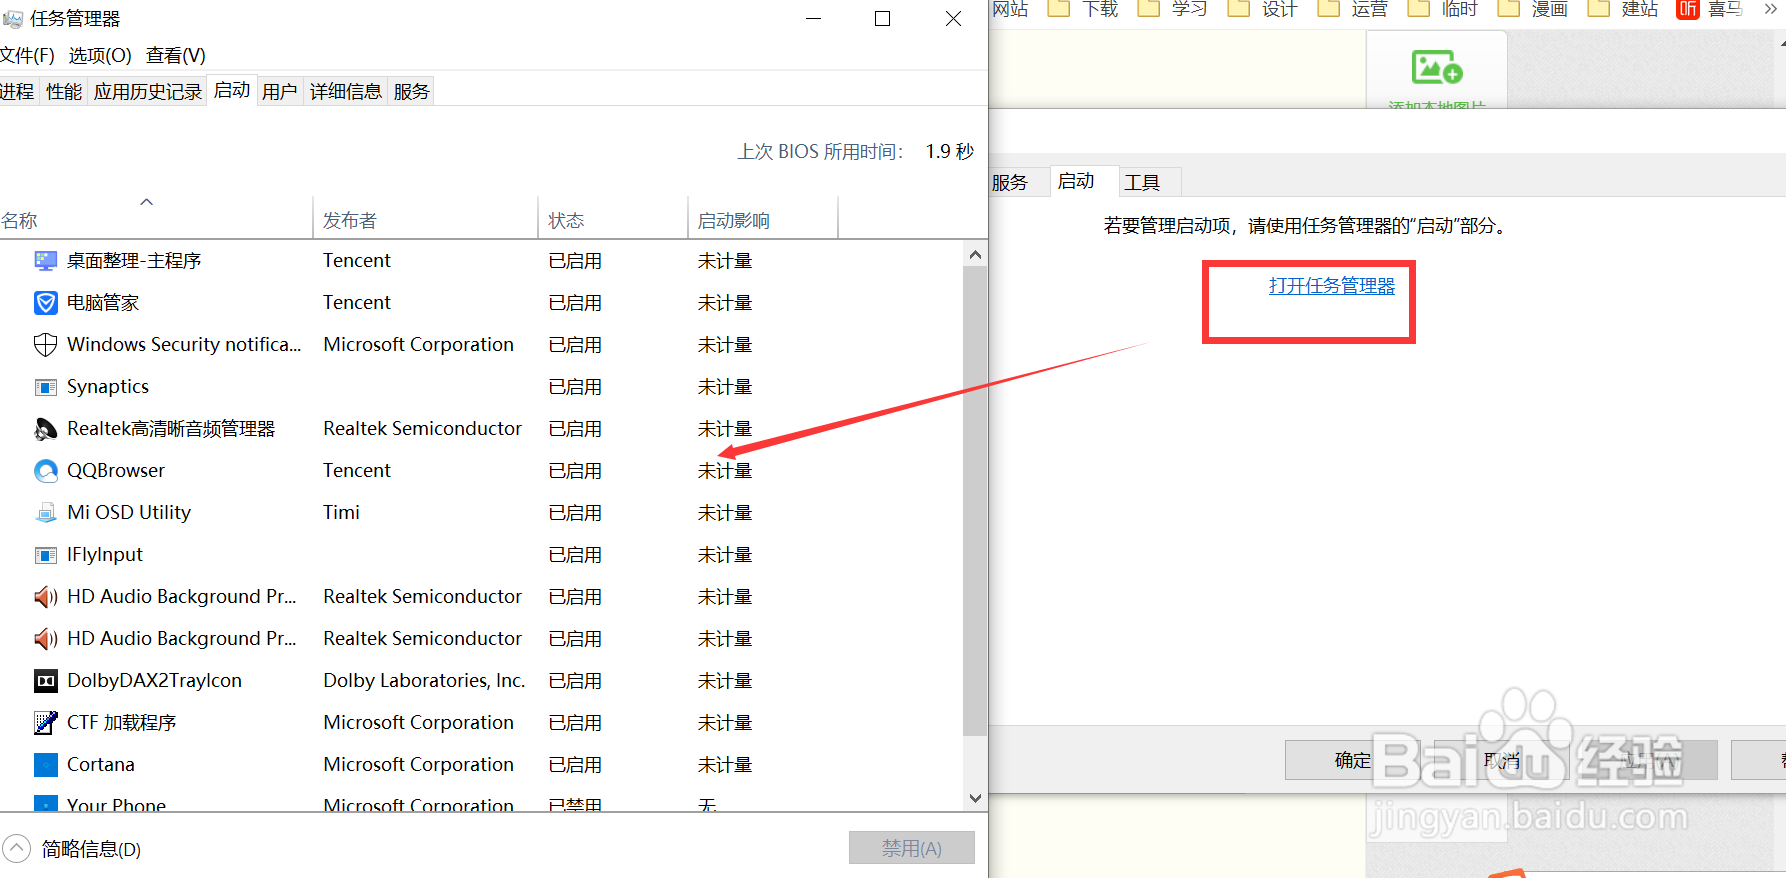Open the 运营 bookmark folder
This screenshot has height=878, width=1786.
[1354, 9]
